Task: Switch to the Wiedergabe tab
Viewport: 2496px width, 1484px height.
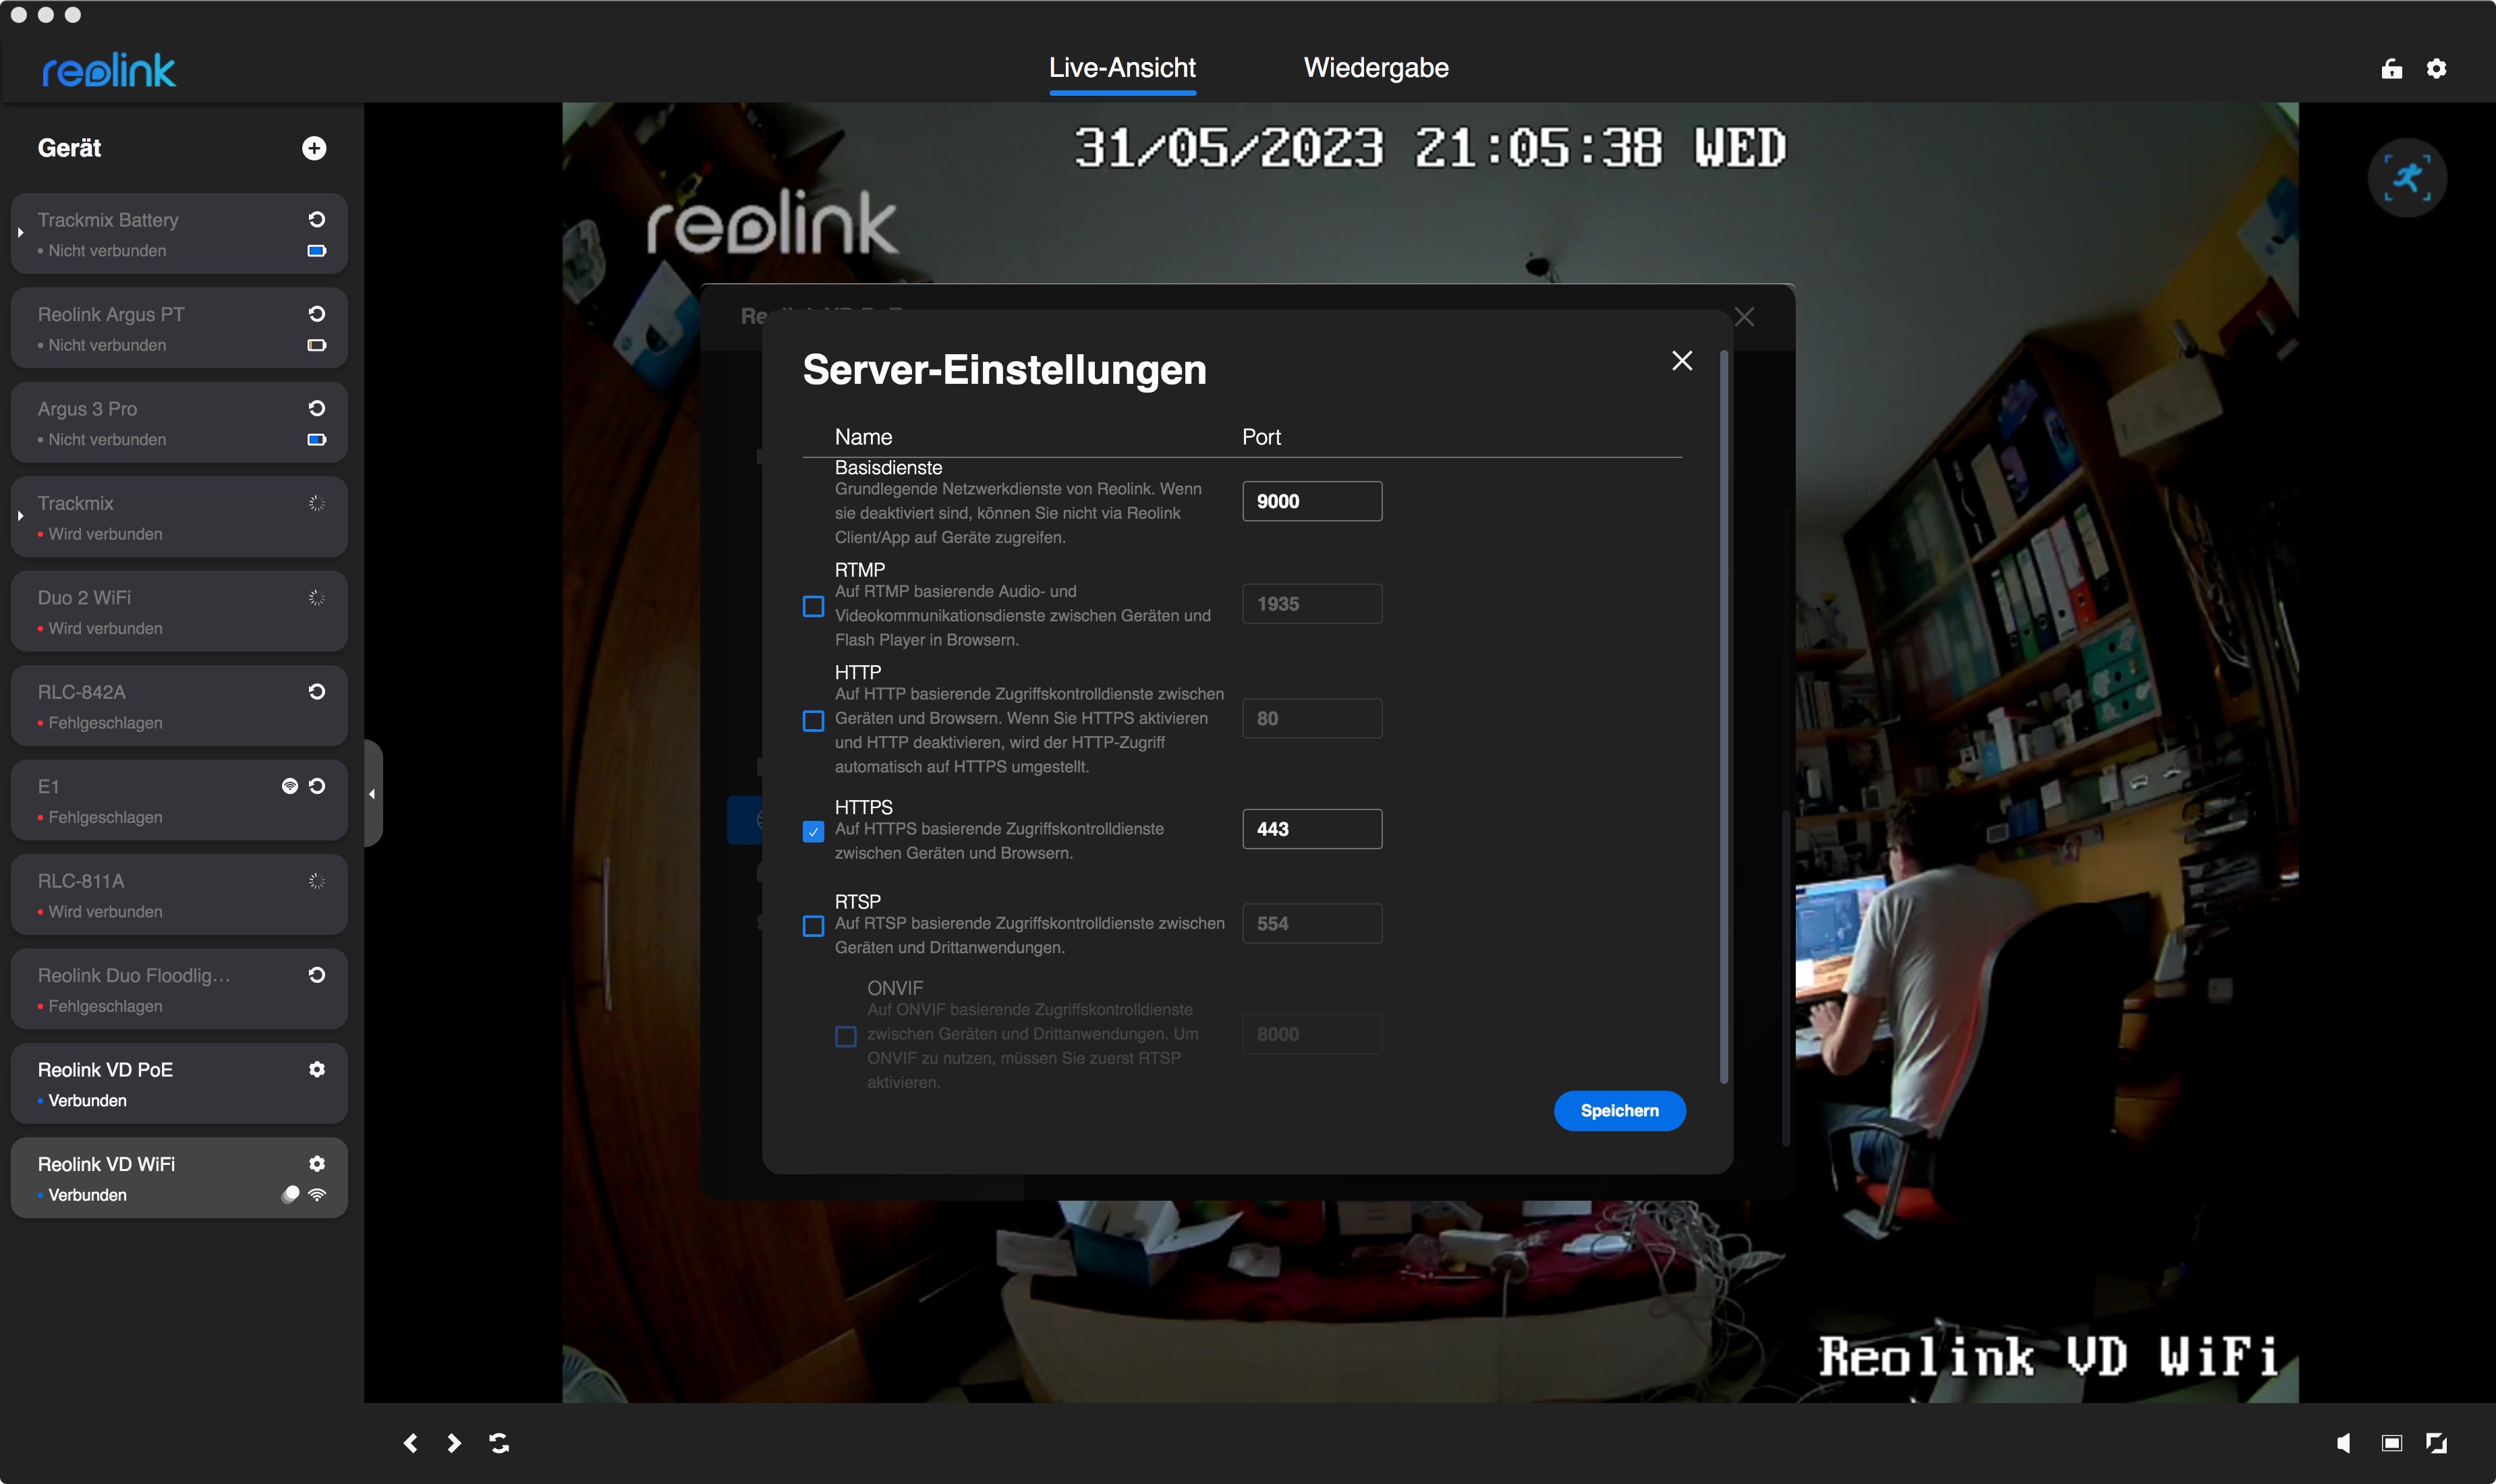Action: [x=1375, y=68]
